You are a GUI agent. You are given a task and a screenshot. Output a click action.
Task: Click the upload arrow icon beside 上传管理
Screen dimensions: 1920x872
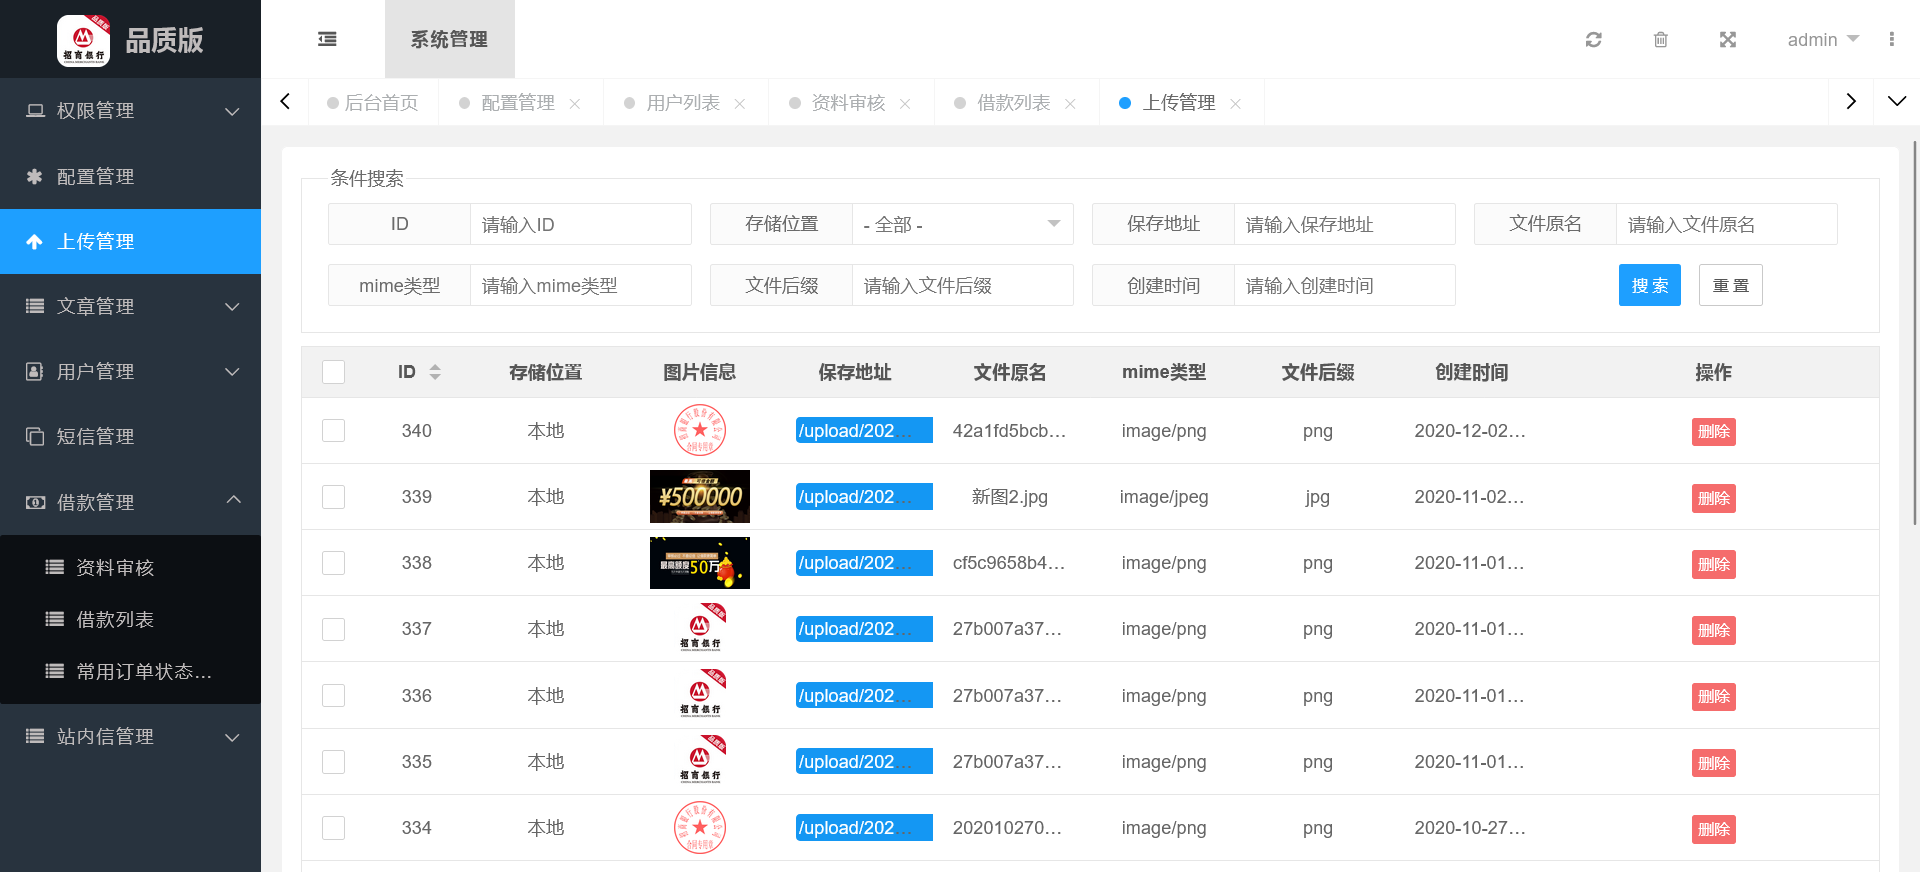[35, 241]
